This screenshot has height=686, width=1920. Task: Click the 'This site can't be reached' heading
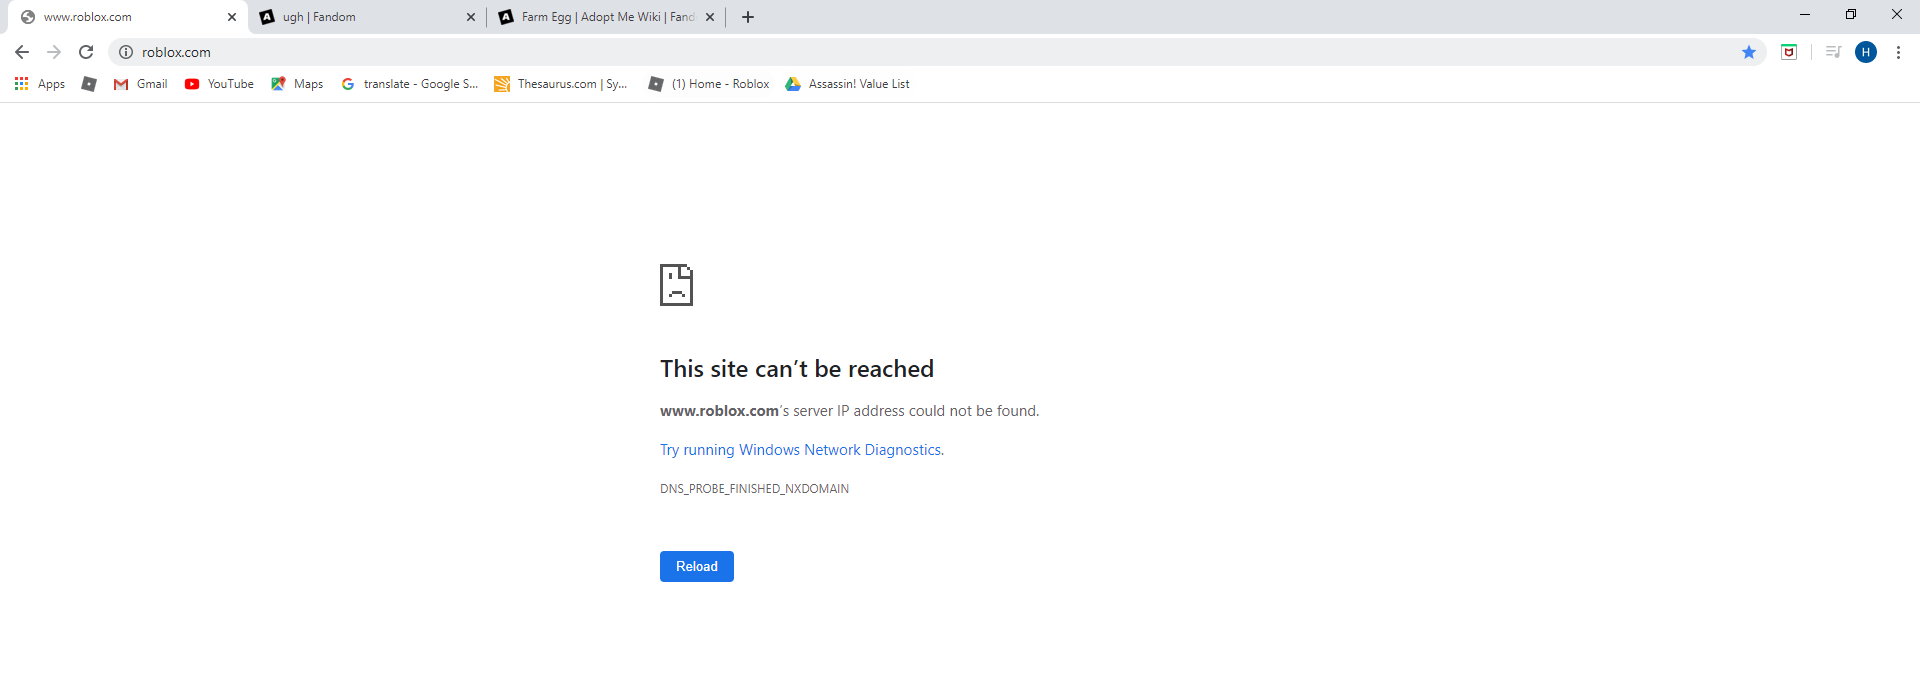pyautogui.click(x=797, y=369)
